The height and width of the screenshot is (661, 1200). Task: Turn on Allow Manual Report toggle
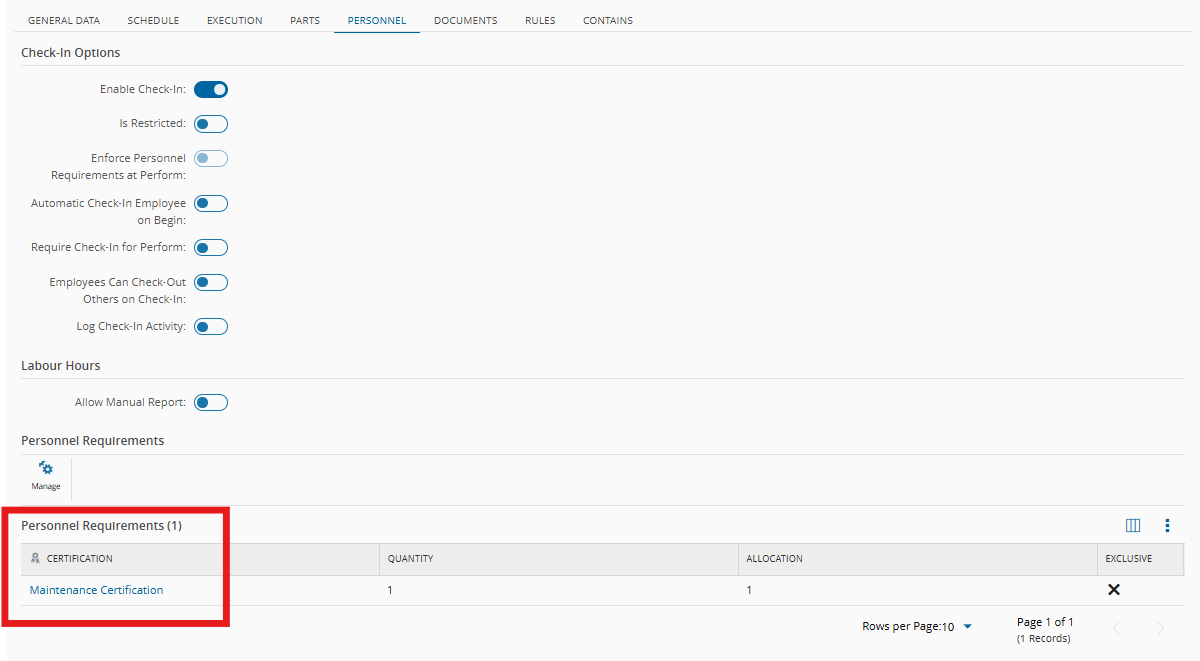[x=211, y=402]
